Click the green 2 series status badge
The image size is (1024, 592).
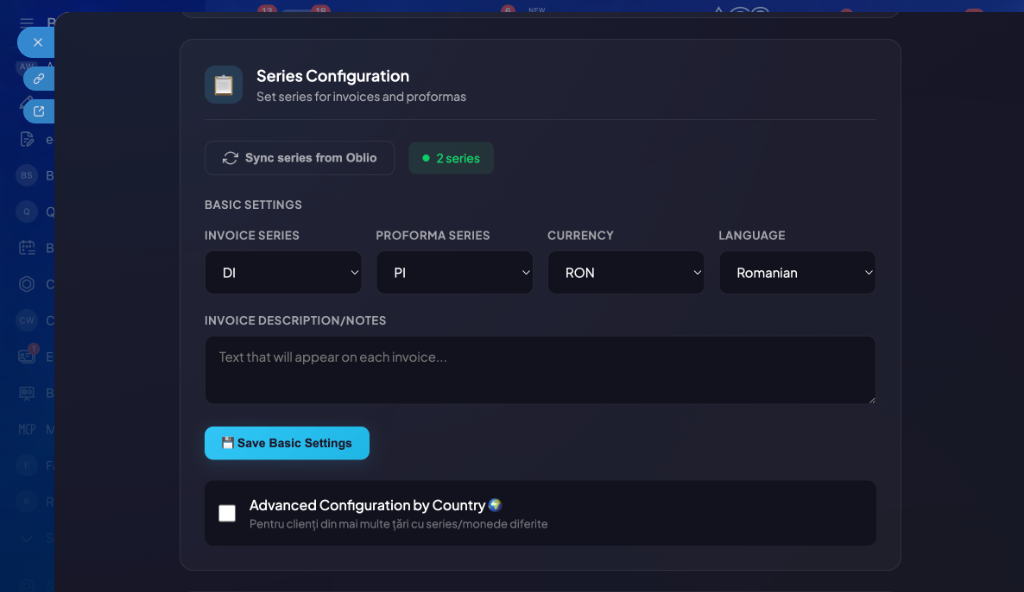tap(451, 158)
